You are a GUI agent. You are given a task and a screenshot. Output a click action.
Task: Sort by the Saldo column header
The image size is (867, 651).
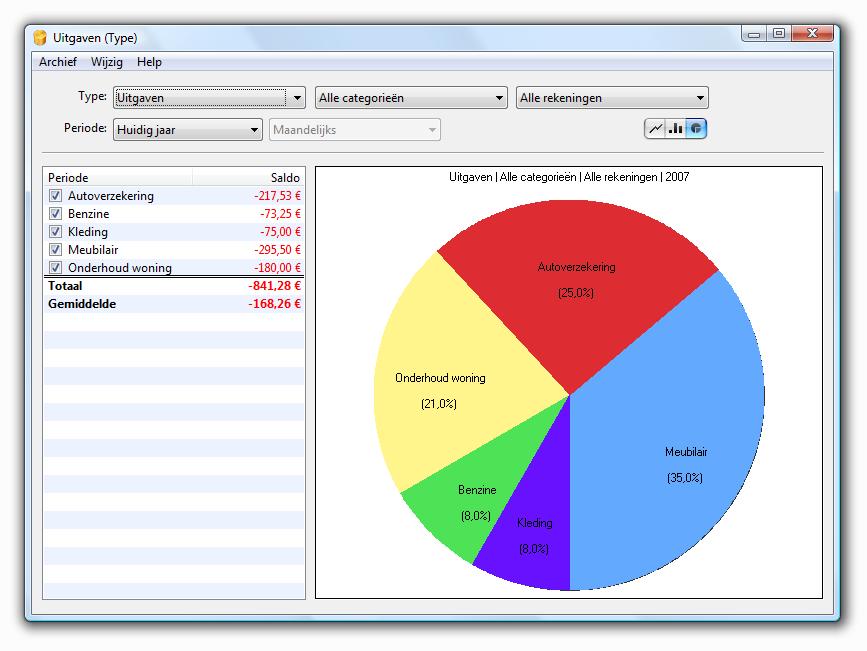pyautogui.click(x=248, y=177)
